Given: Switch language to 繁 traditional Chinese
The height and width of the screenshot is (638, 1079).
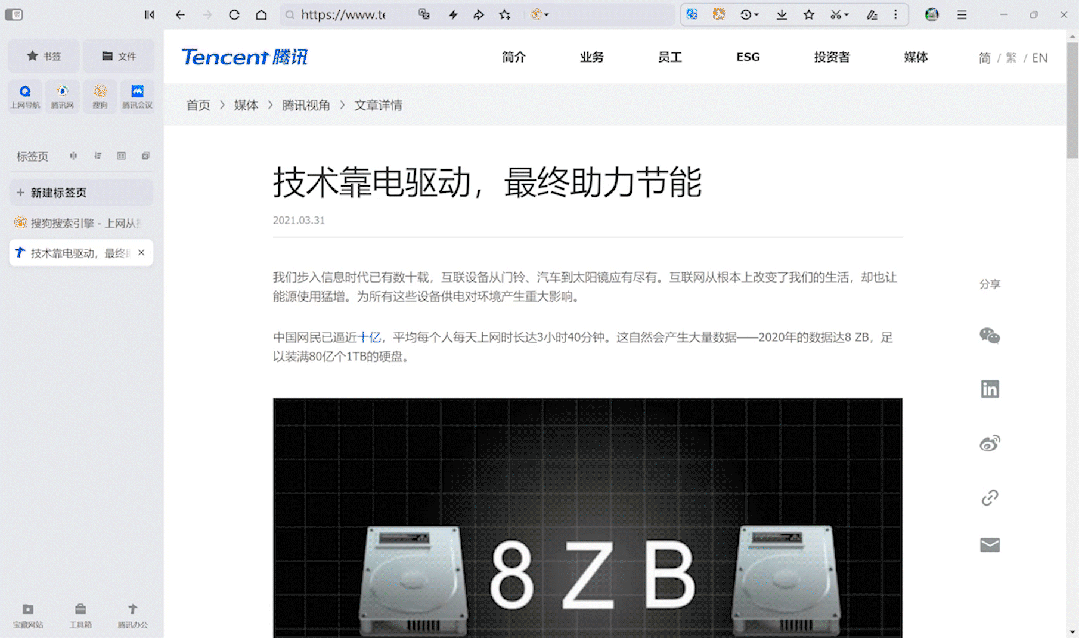Looking at the screenshot, I should [x=1011, y=58].
